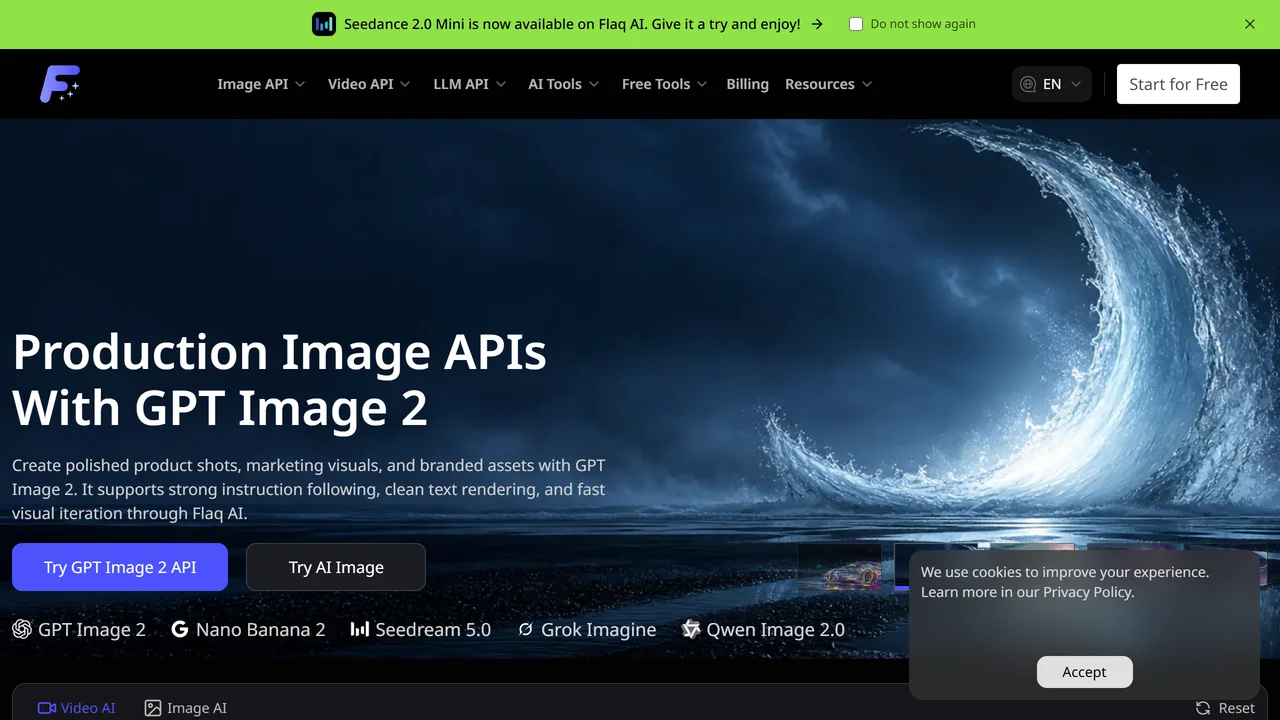Select the Seedream 5.0 bars icon
This screenshot has width=1280, height=720.
tap(360, 629)
